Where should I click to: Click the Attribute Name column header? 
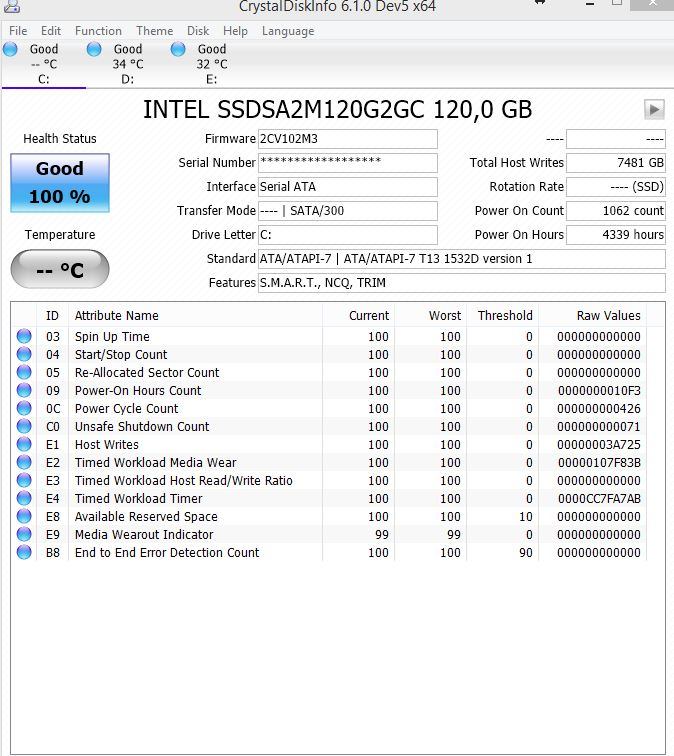click(x=195, y=315)
